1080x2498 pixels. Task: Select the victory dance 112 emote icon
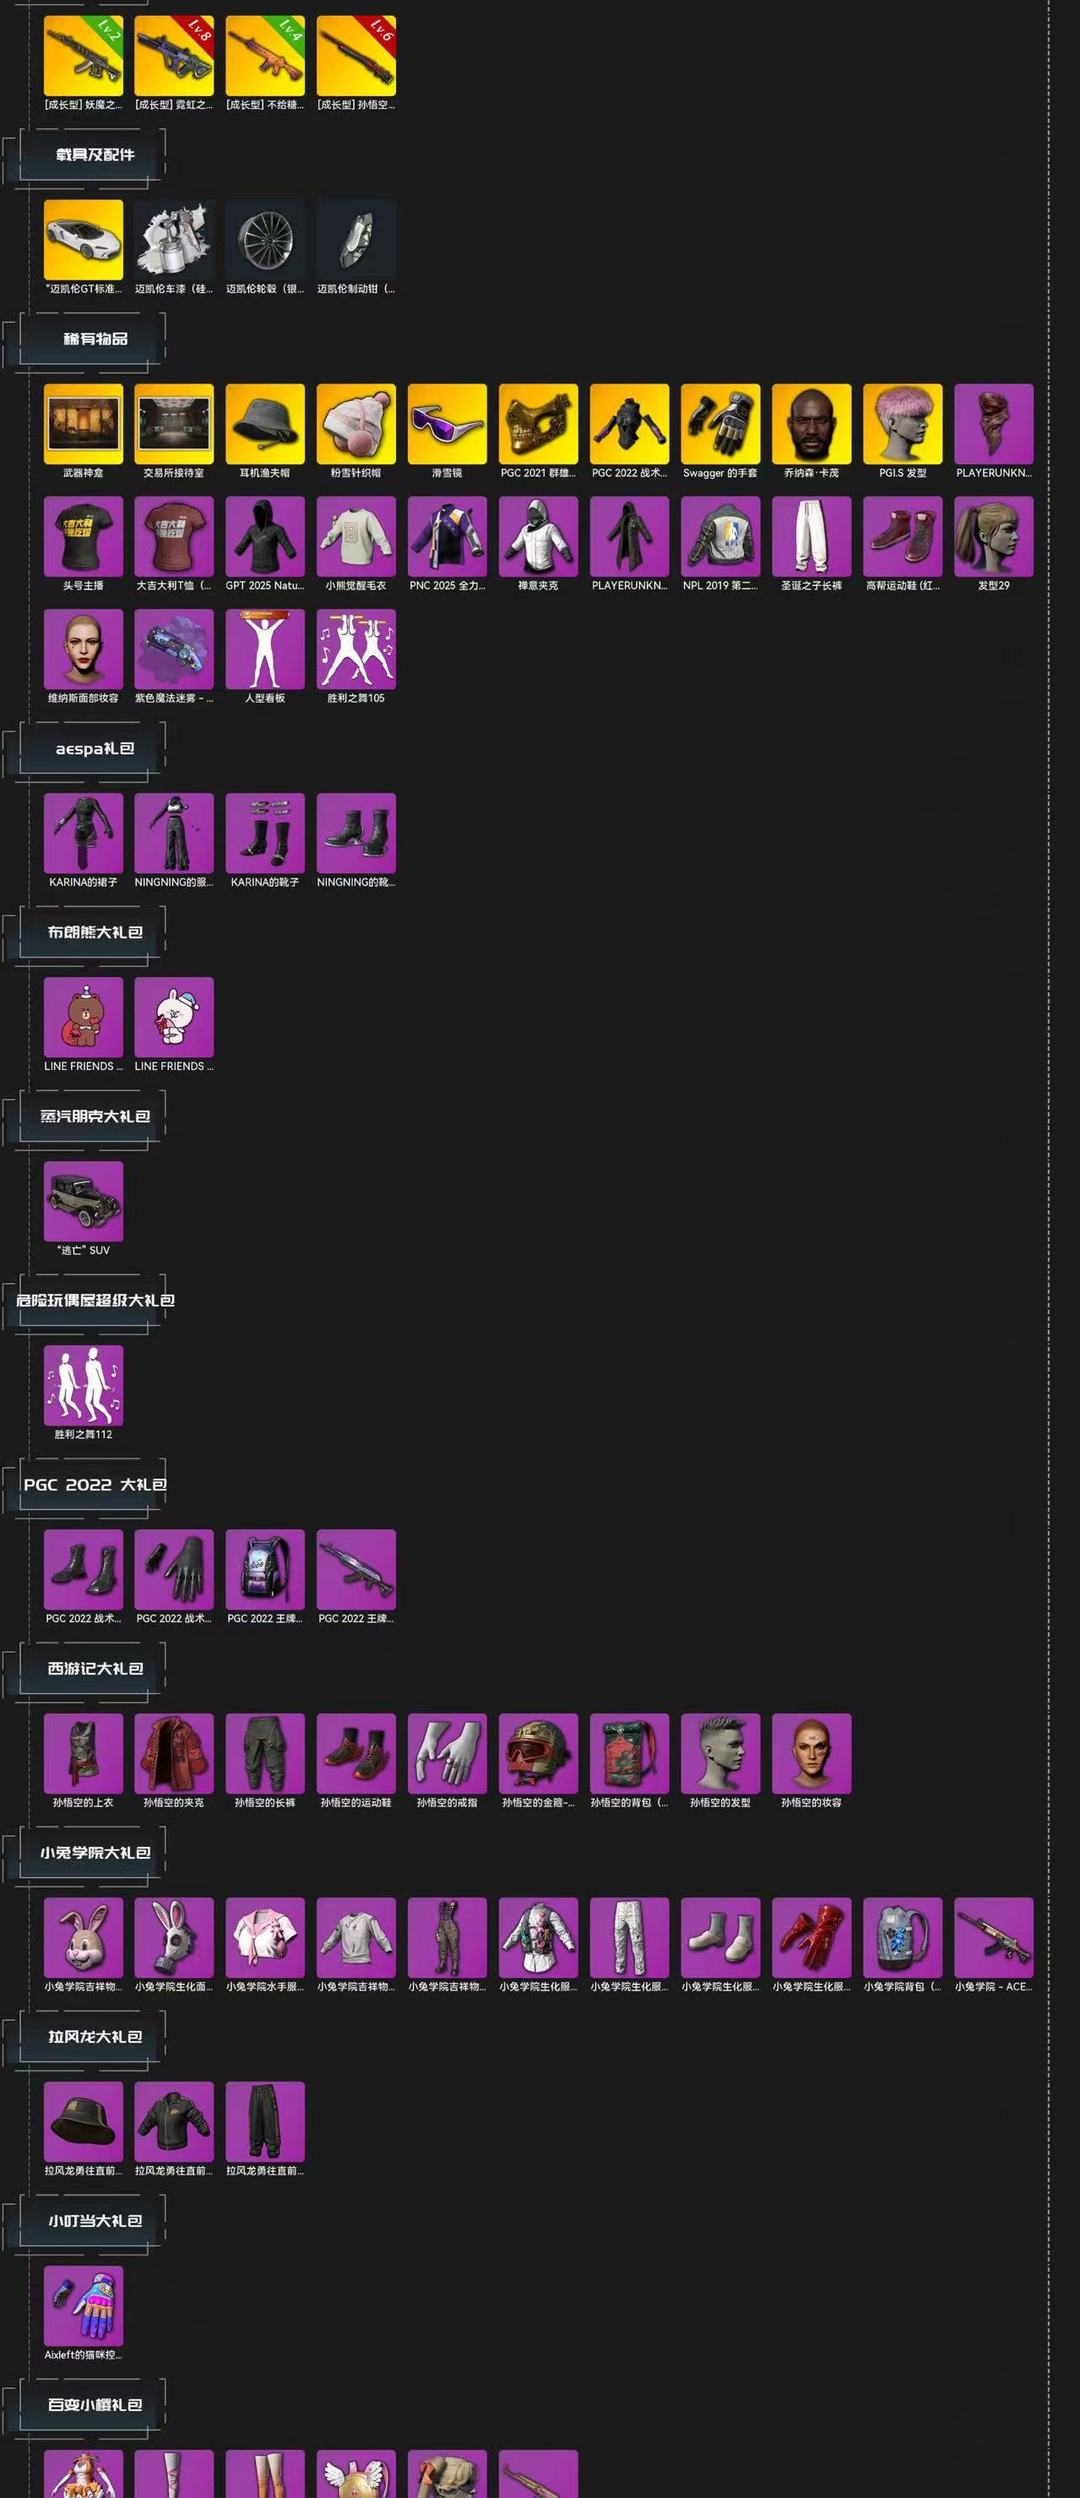[83, 1384]
